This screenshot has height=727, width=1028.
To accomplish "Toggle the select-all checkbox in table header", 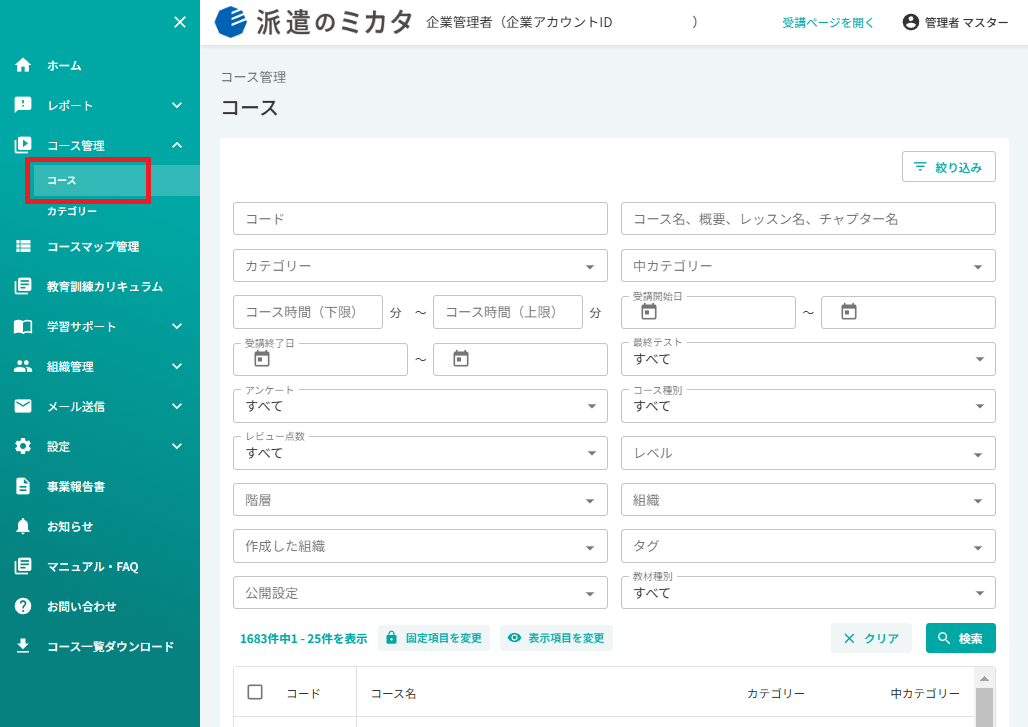I will click(255, 692).
